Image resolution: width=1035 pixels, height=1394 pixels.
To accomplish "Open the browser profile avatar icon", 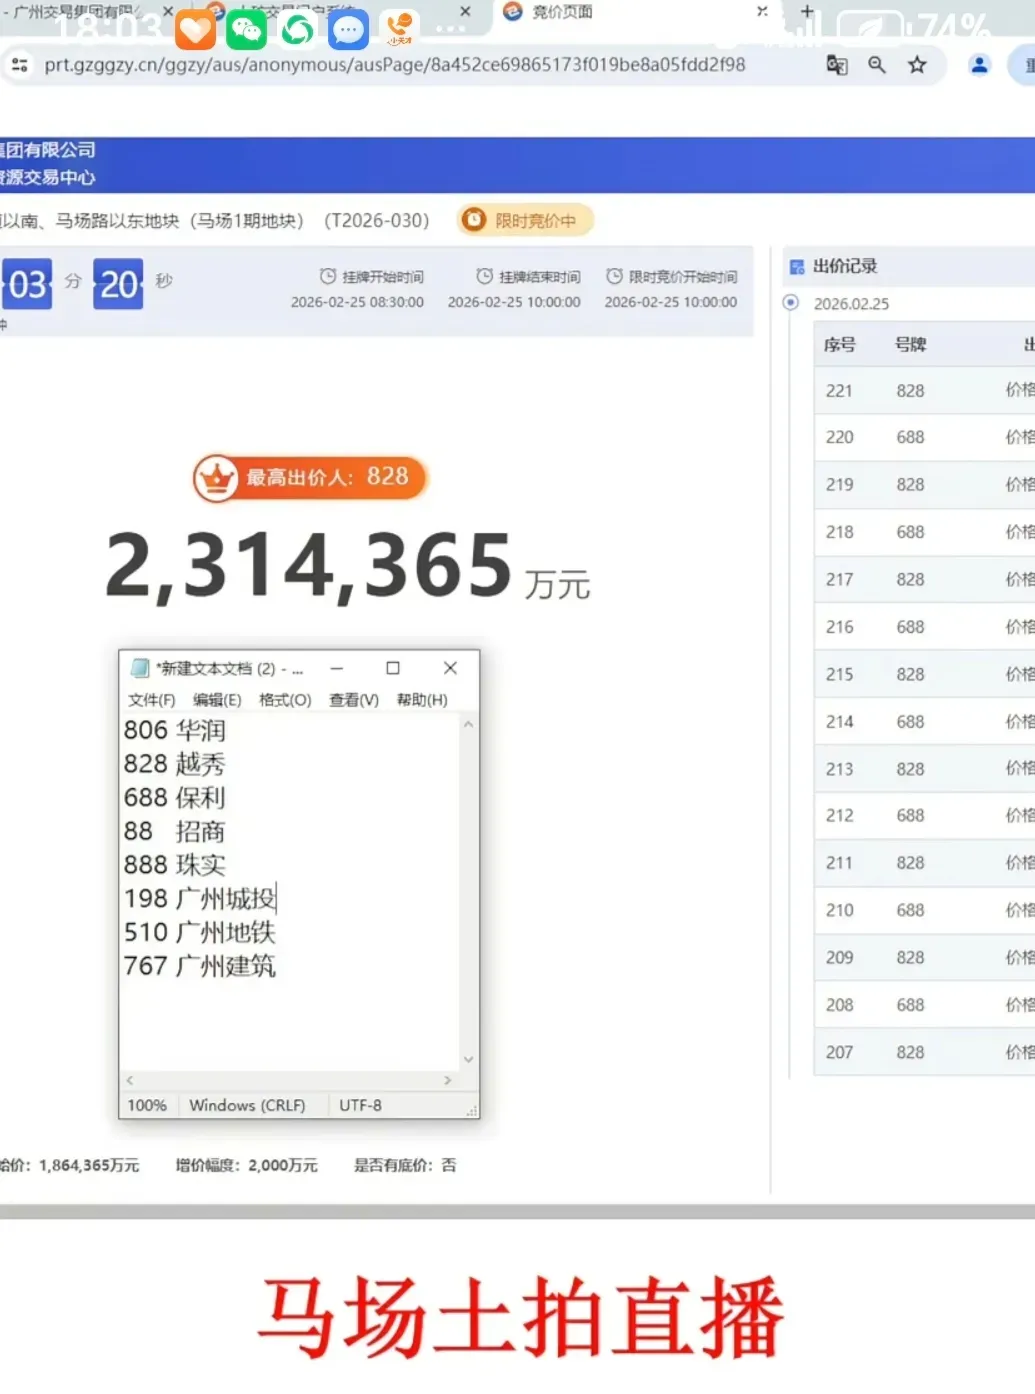I will 979,65.
